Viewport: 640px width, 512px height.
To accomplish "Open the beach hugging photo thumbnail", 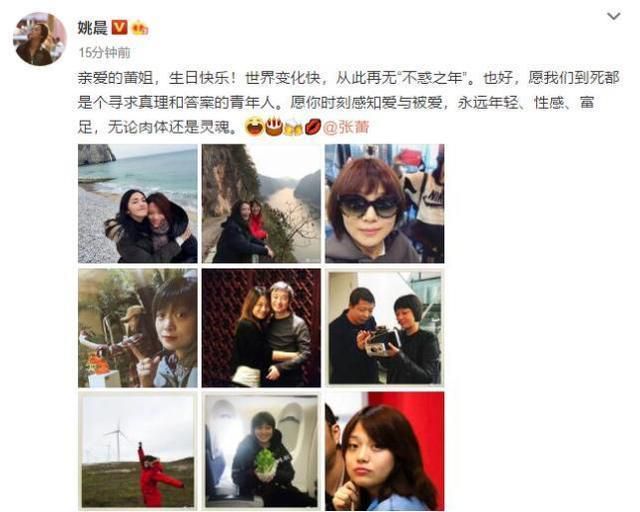I will (x=138, y=203).
